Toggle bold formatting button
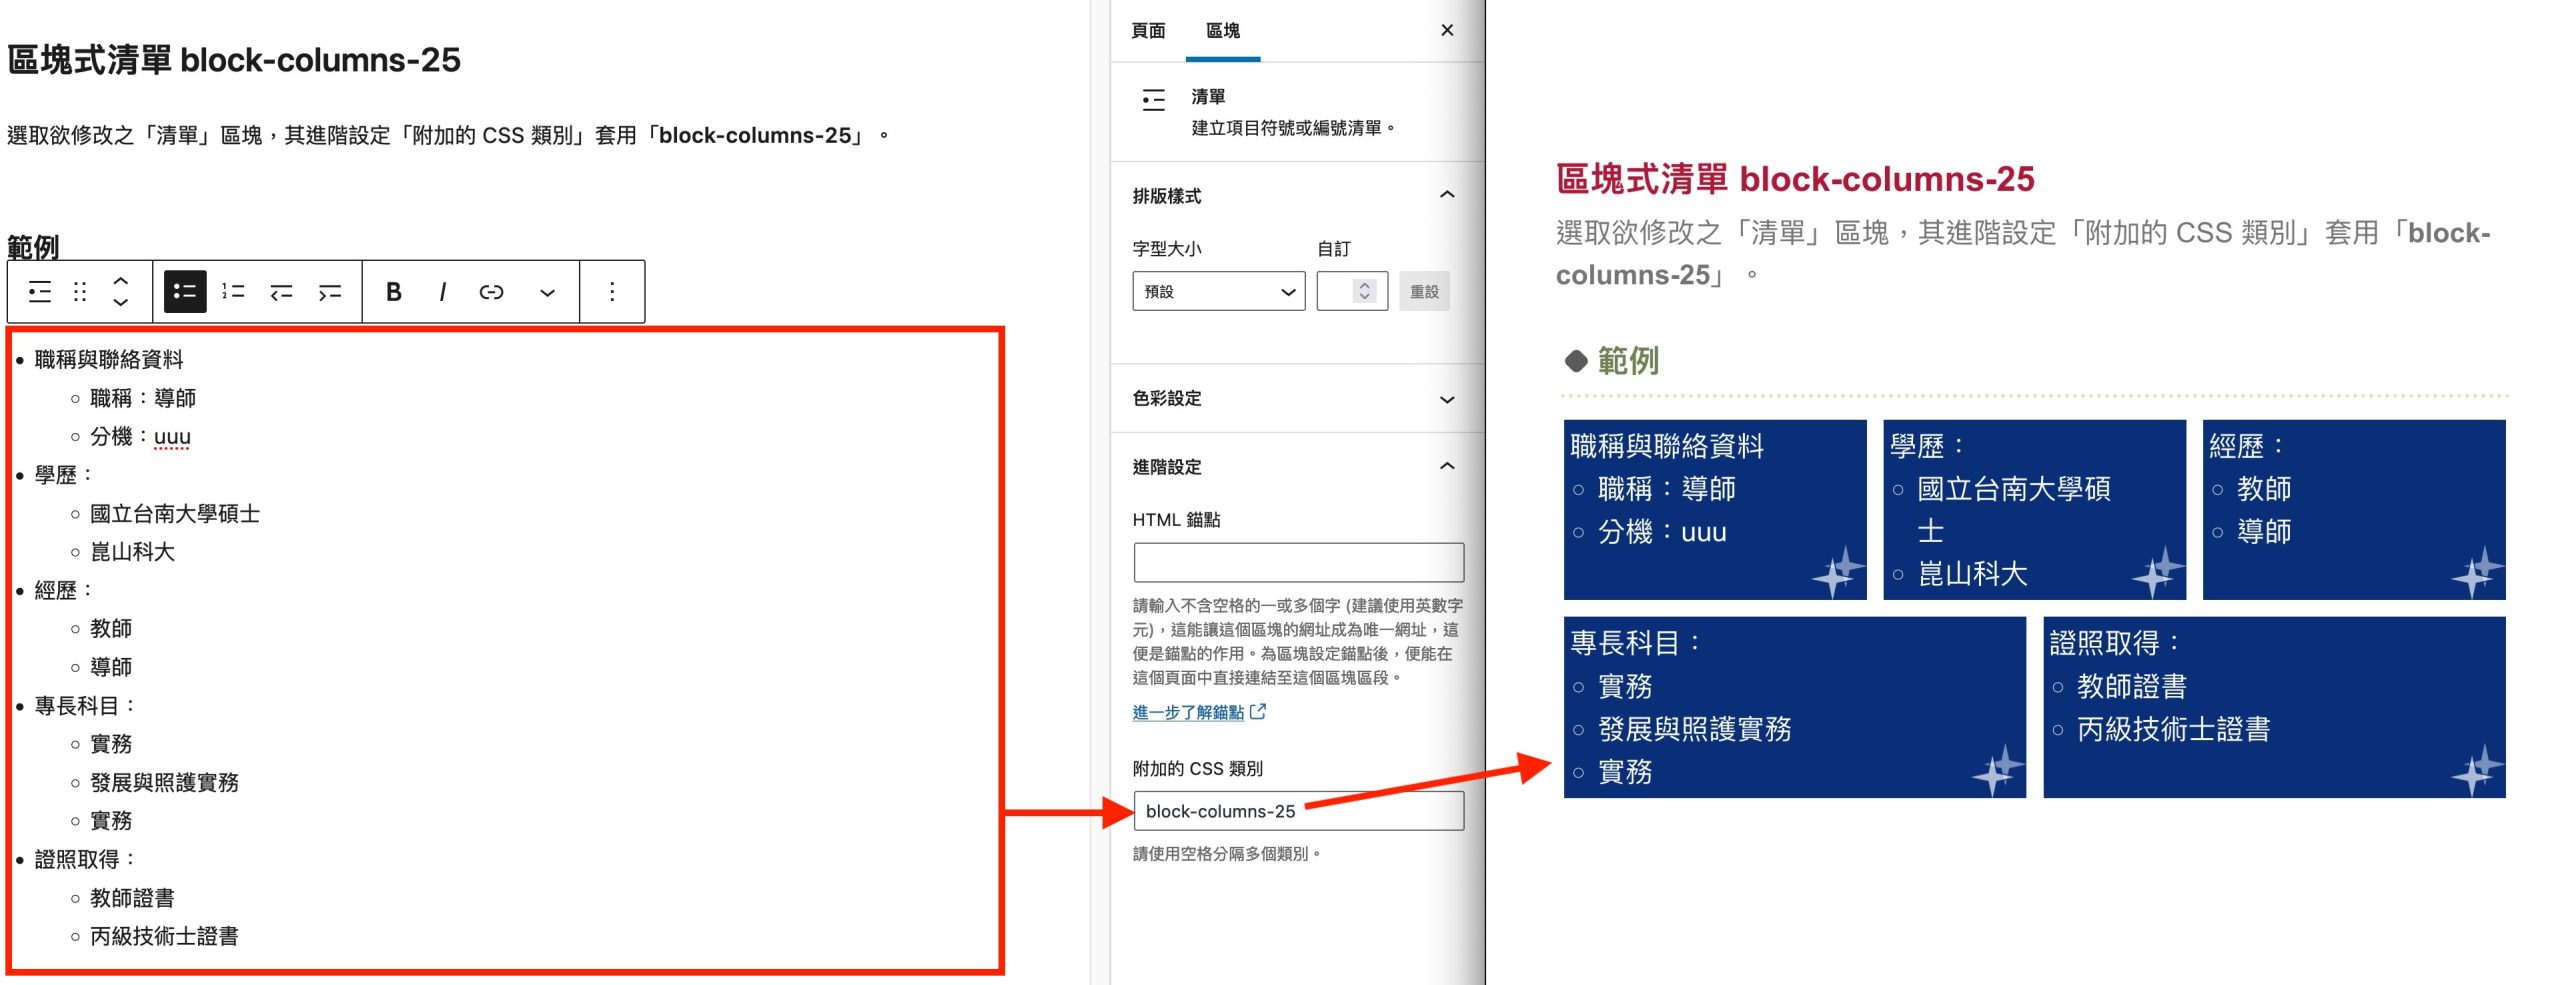The height and width of the screenshot is (985, 2560). coord(394,292)
